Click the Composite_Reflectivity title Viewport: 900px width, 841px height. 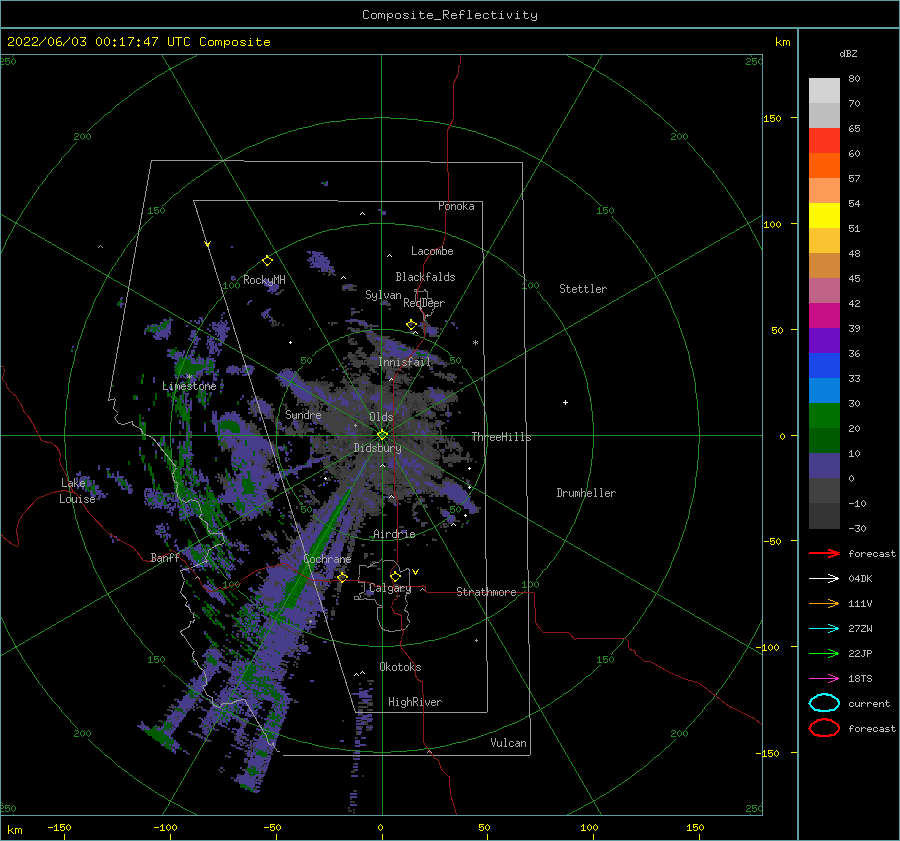(450, 15)
